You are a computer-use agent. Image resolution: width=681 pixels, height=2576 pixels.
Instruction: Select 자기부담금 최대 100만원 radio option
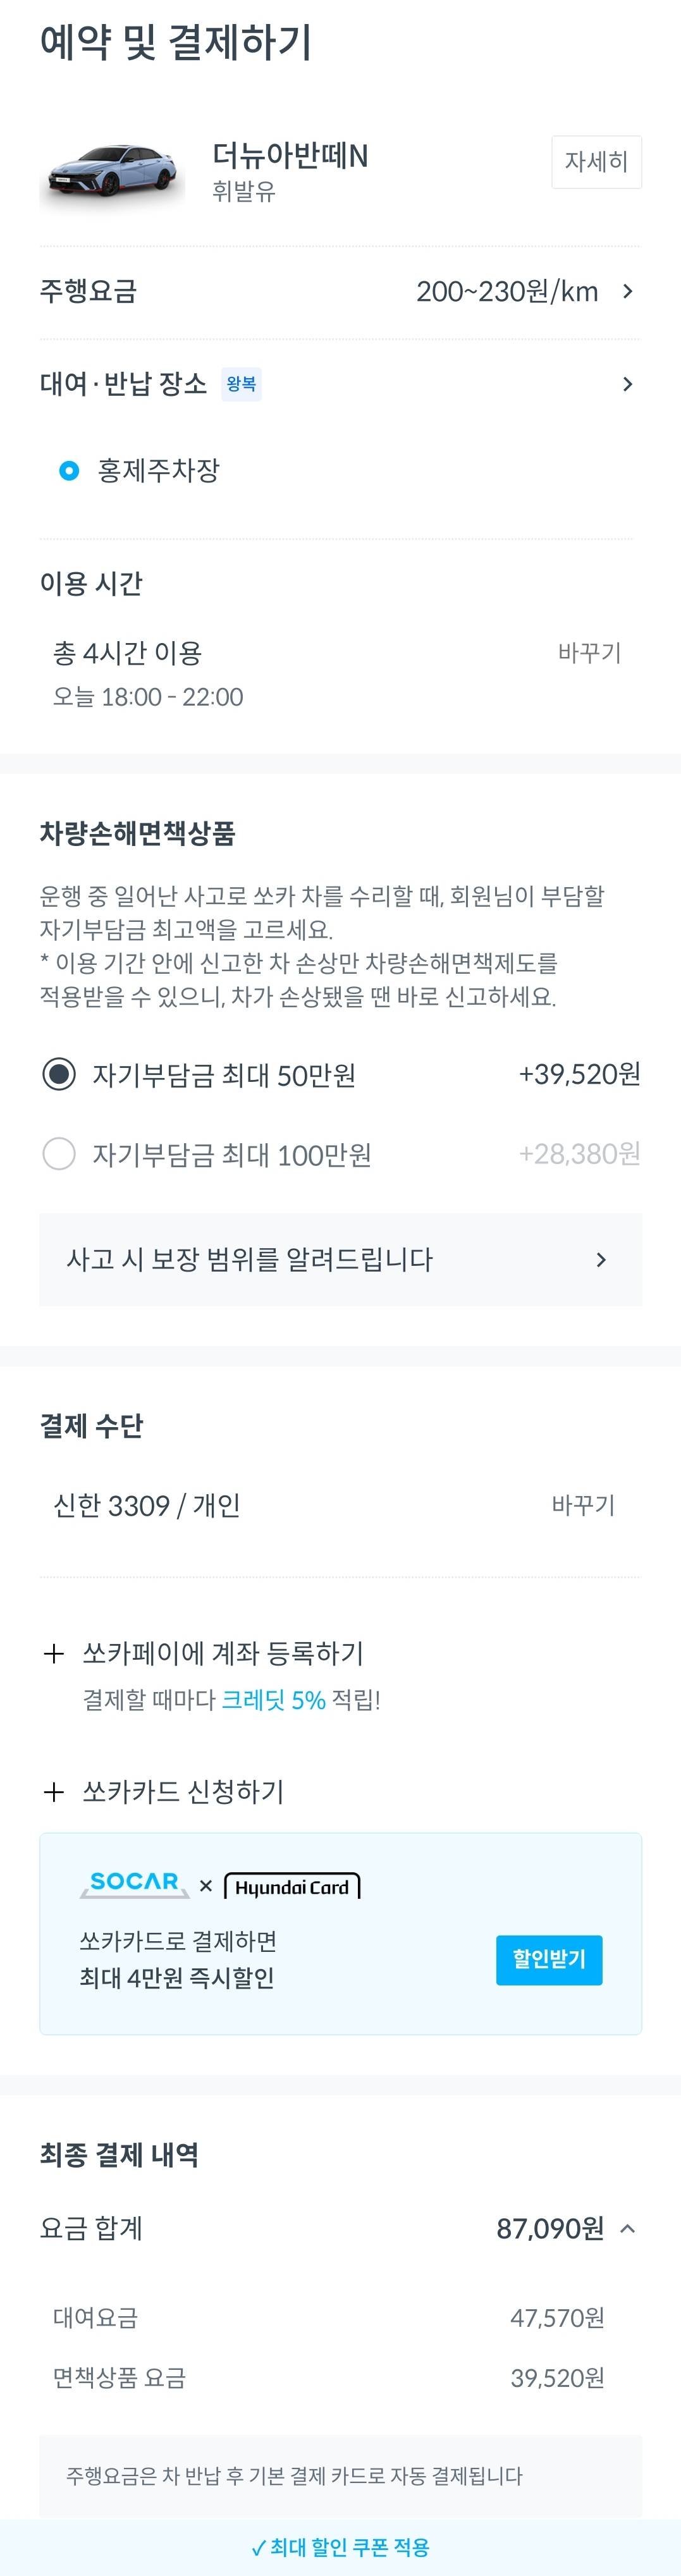[x=59, y=1154]
